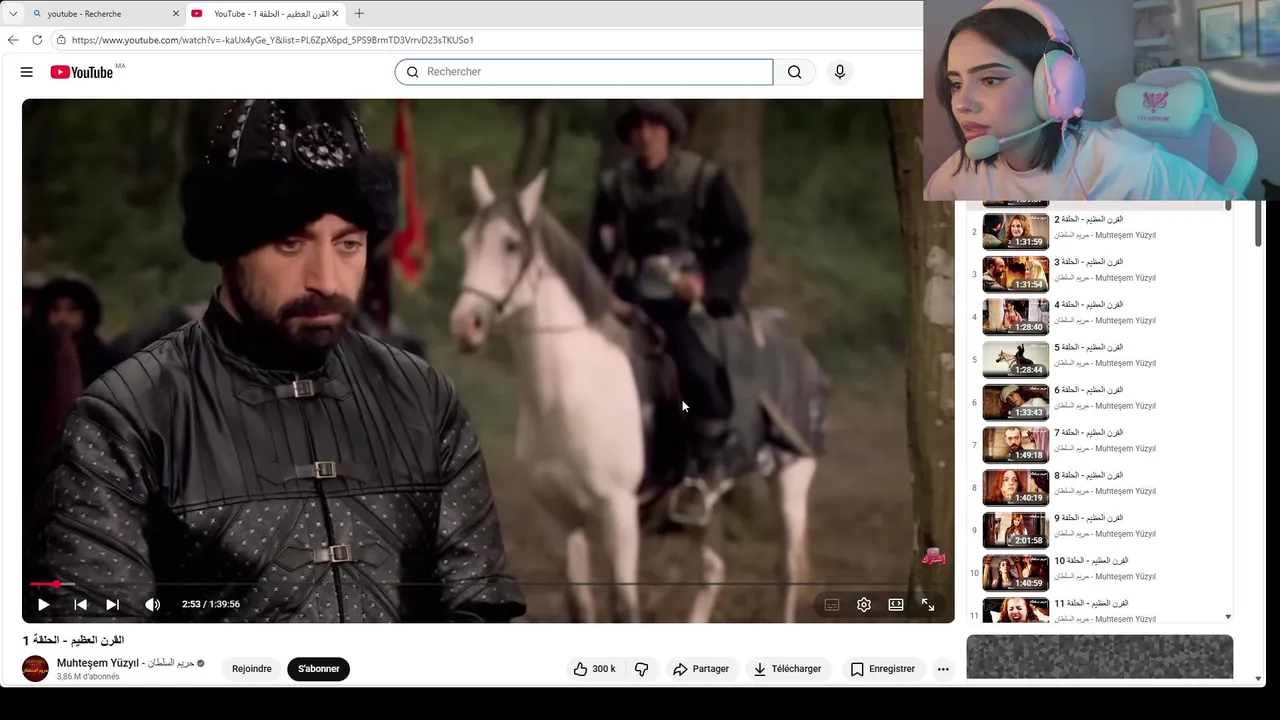Switch to theater mode
The height and width of the screenshot is (720, 1280).
tap(896, 604)
